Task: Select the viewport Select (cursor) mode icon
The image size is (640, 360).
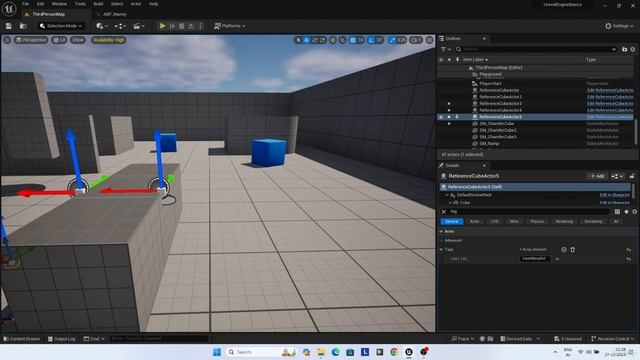Action: point(298,40)
